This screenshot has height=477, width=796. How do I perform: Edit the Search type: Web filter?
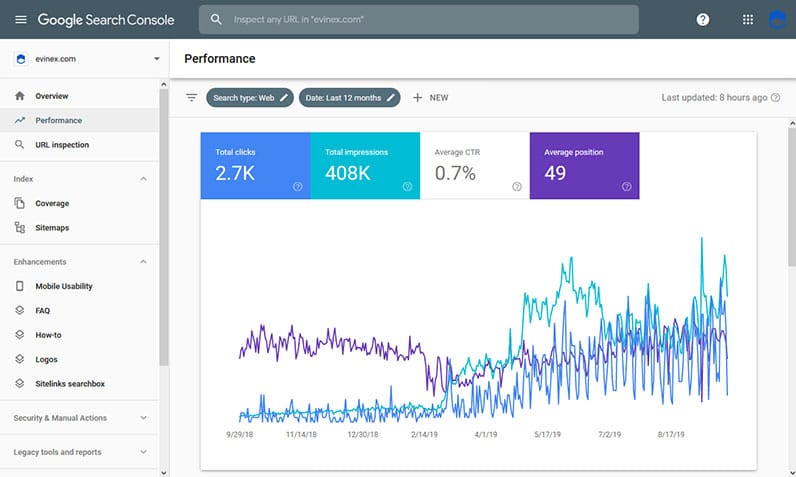[250, 98]
